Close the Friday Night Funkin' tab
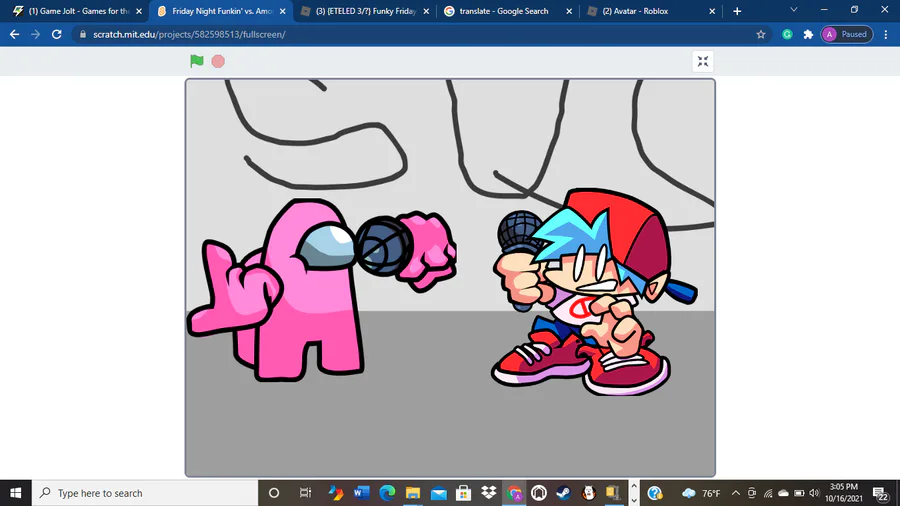 [x=282, y=11]
